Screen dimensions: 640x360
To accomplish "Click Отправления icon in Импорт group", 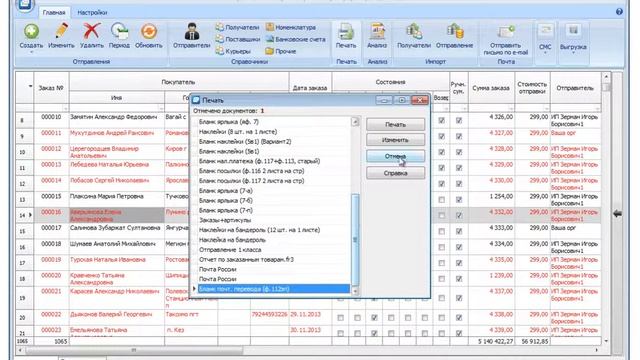I will (454, 32).
